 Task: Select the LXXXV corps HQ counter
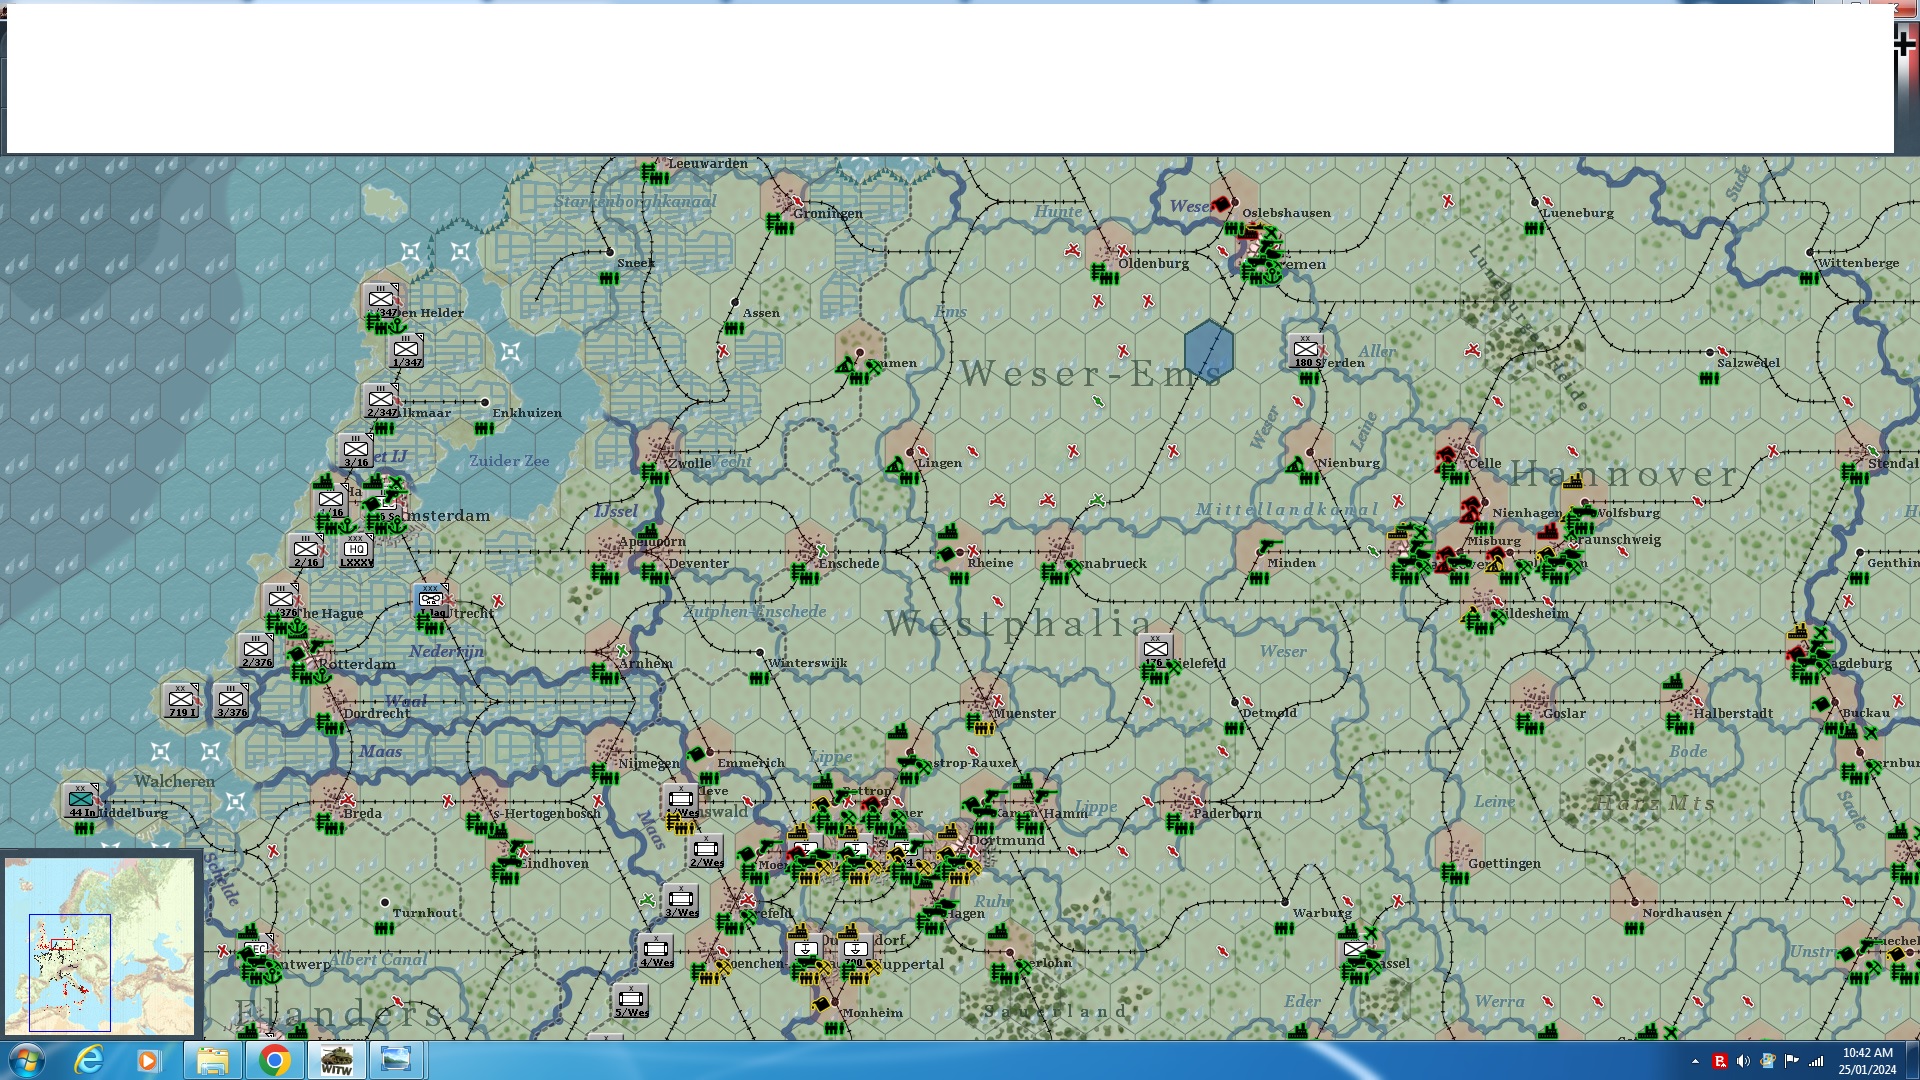pyautogui.click(x=356, y=551)
